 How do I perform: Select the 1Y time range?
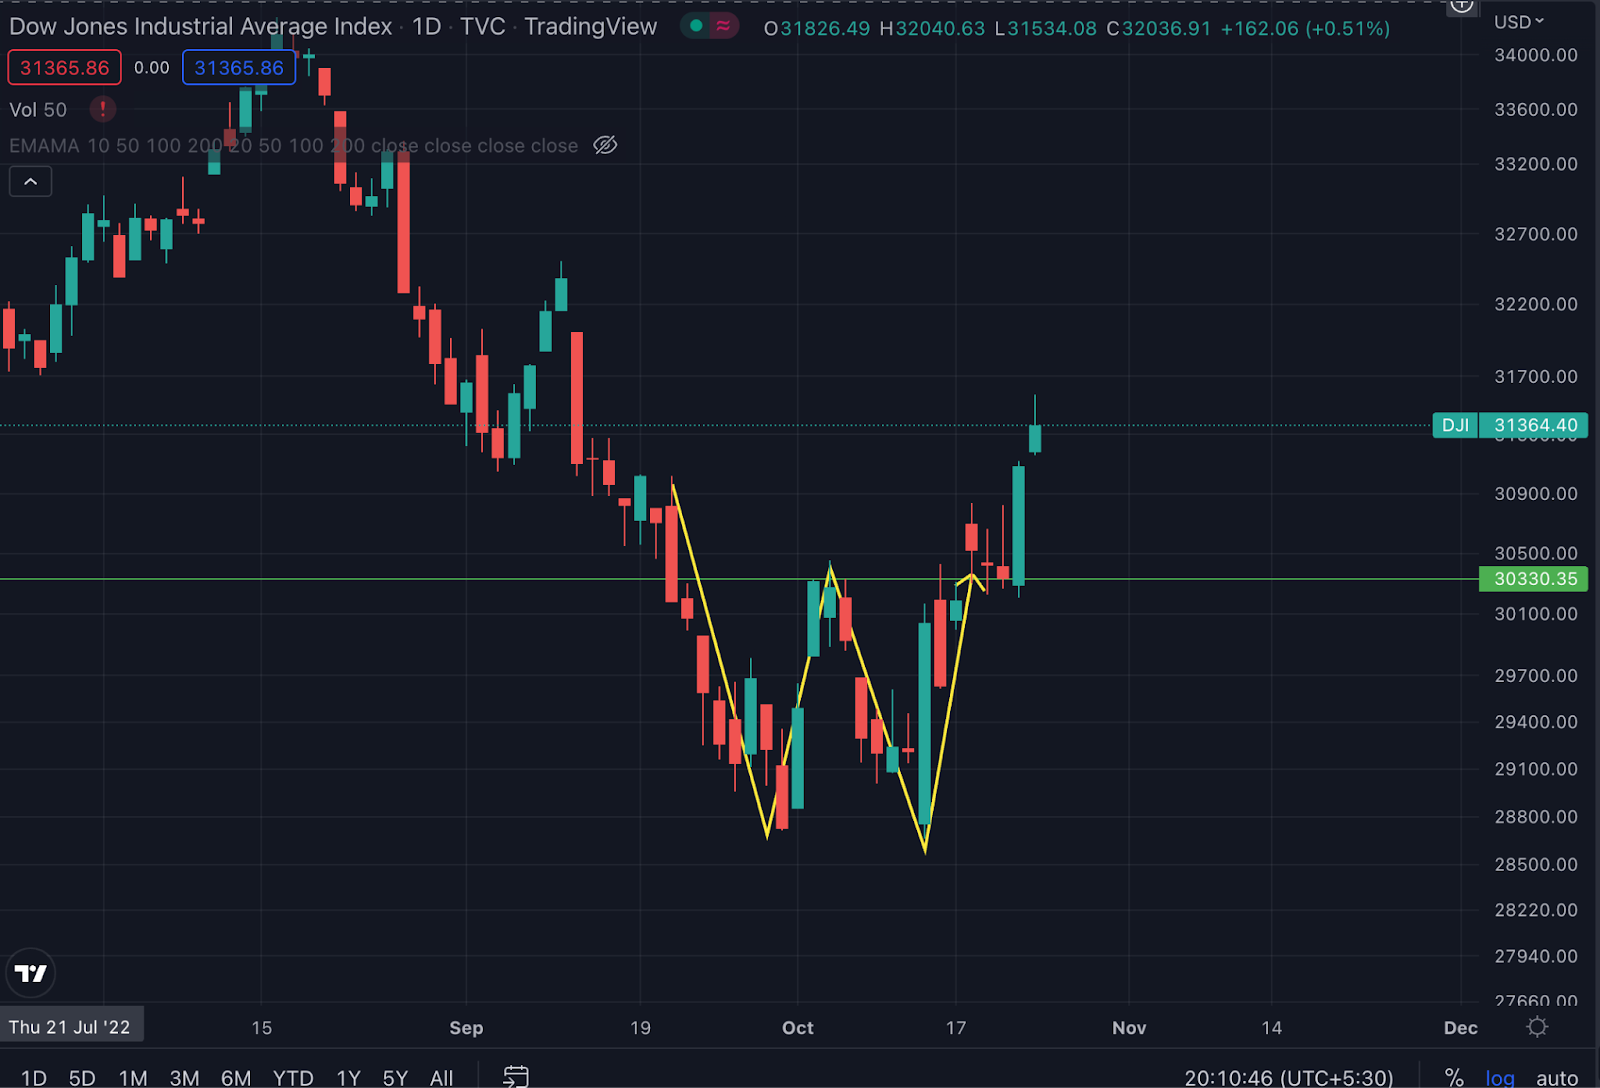[348, 1078]
